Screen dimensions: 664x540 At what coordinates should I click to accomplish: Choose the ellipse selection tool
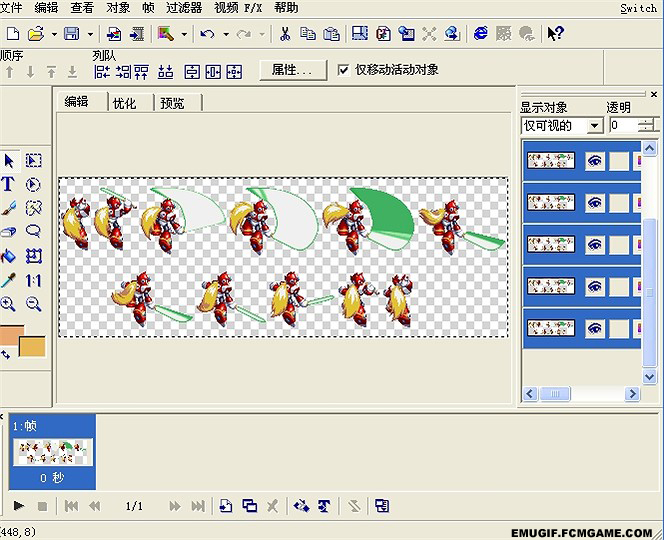[x=33, y=185]
